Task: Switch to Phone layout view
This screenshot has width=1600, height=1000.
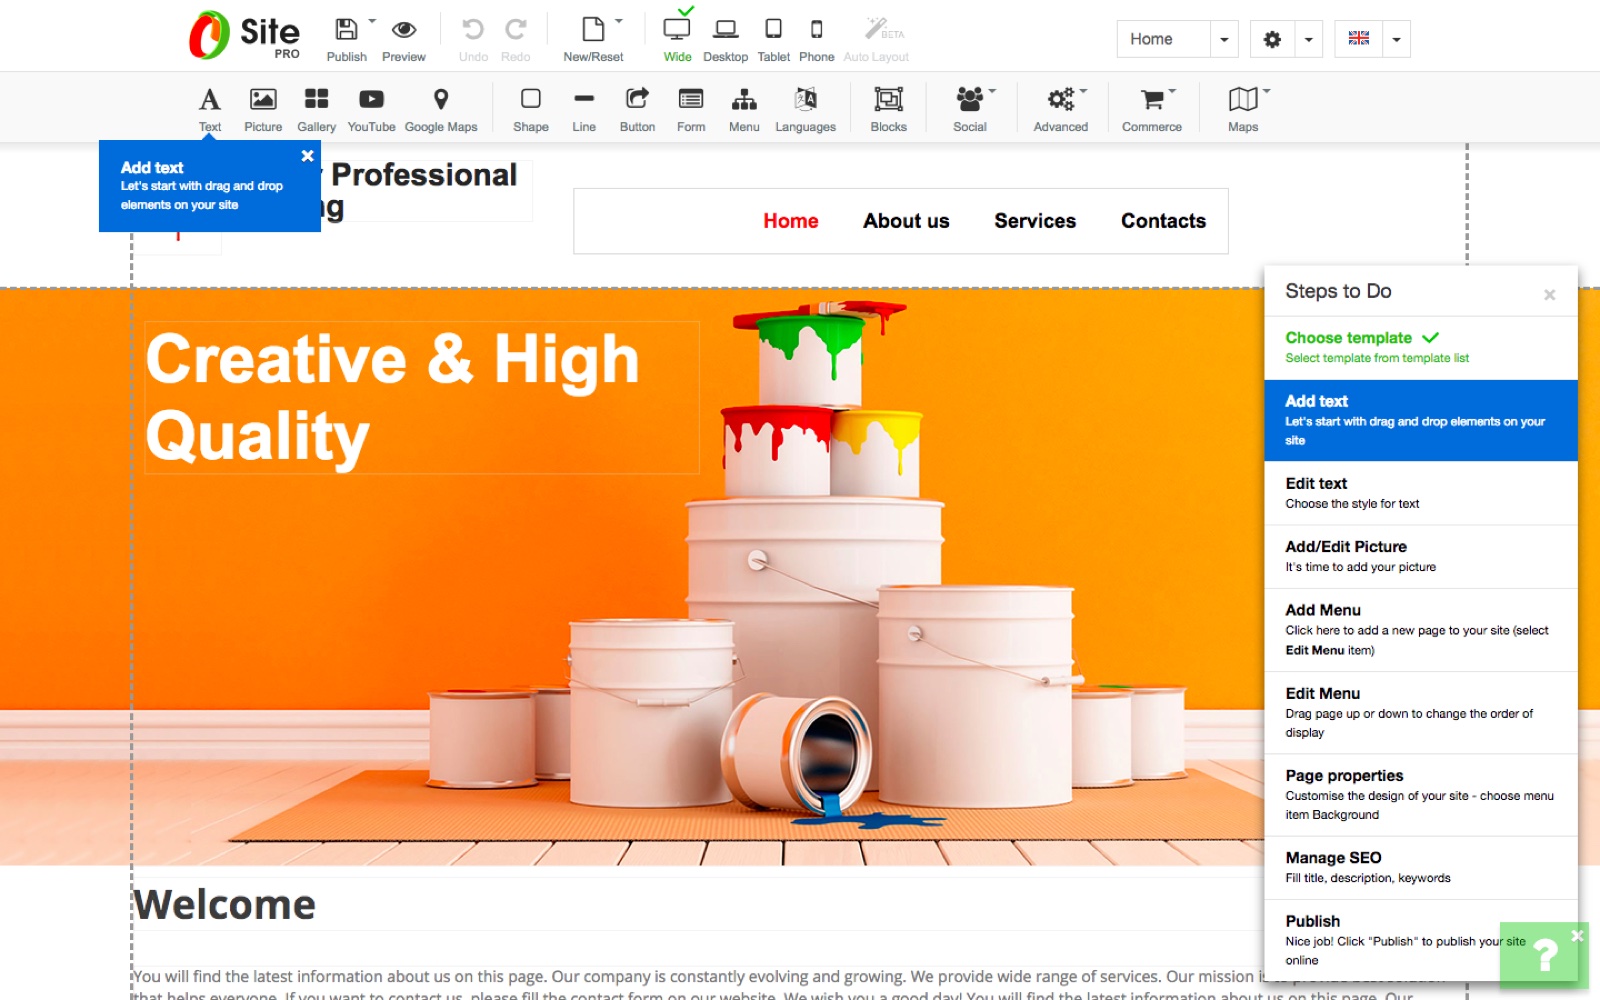Action: [816, 30]
